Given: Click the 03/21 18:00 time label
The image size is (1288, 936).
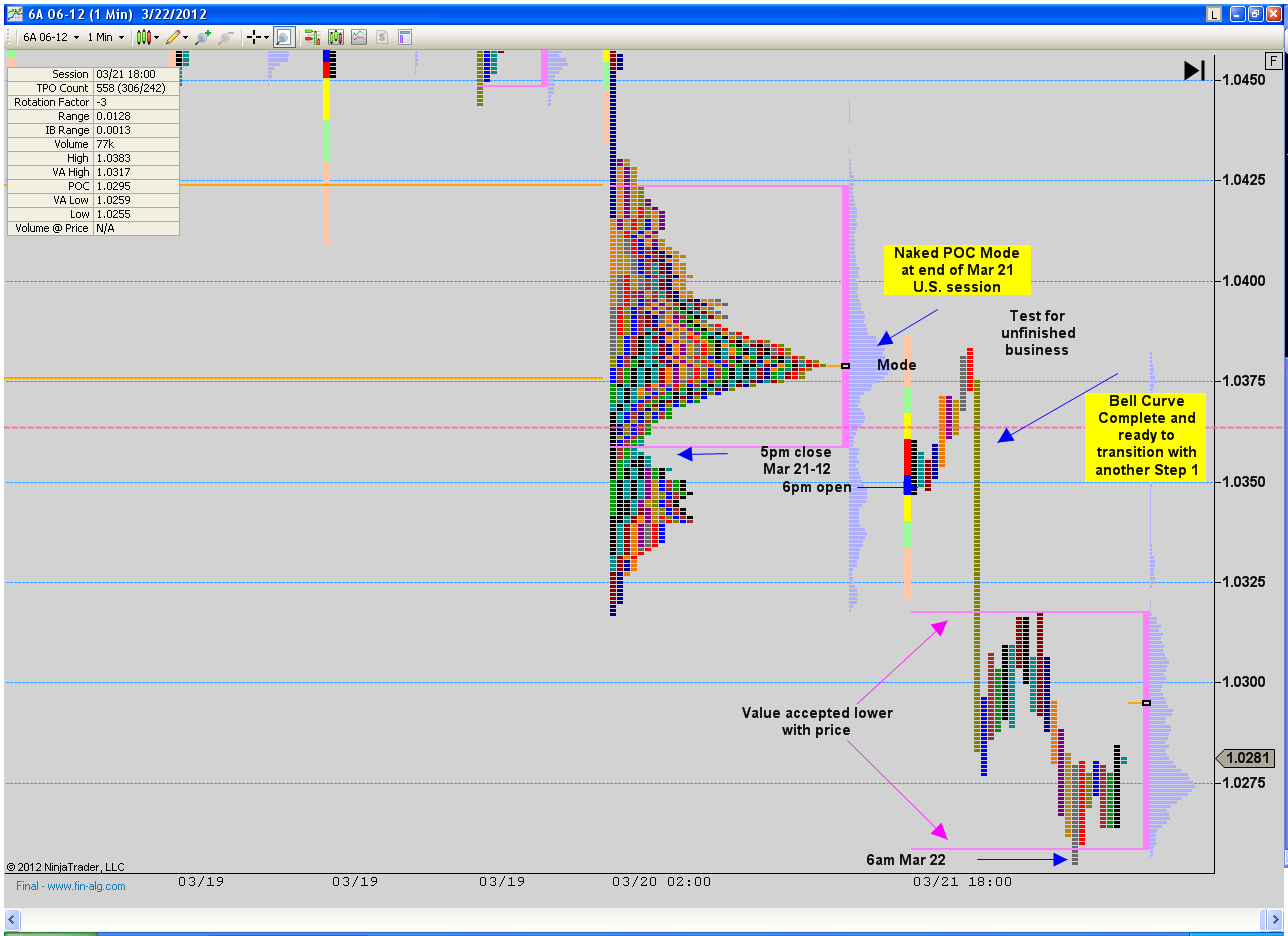Looking at the screenshot, I should pyautogui.click(x=962, y=882).
